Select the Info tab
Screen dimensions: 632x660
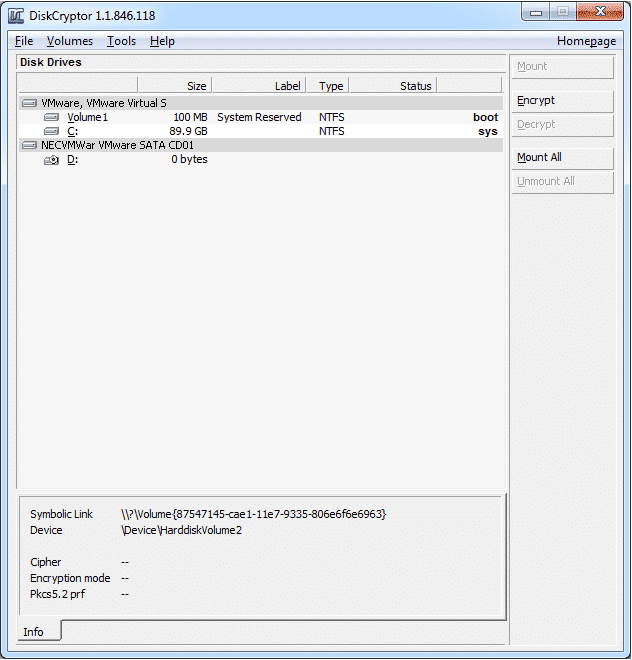[40, 631]
